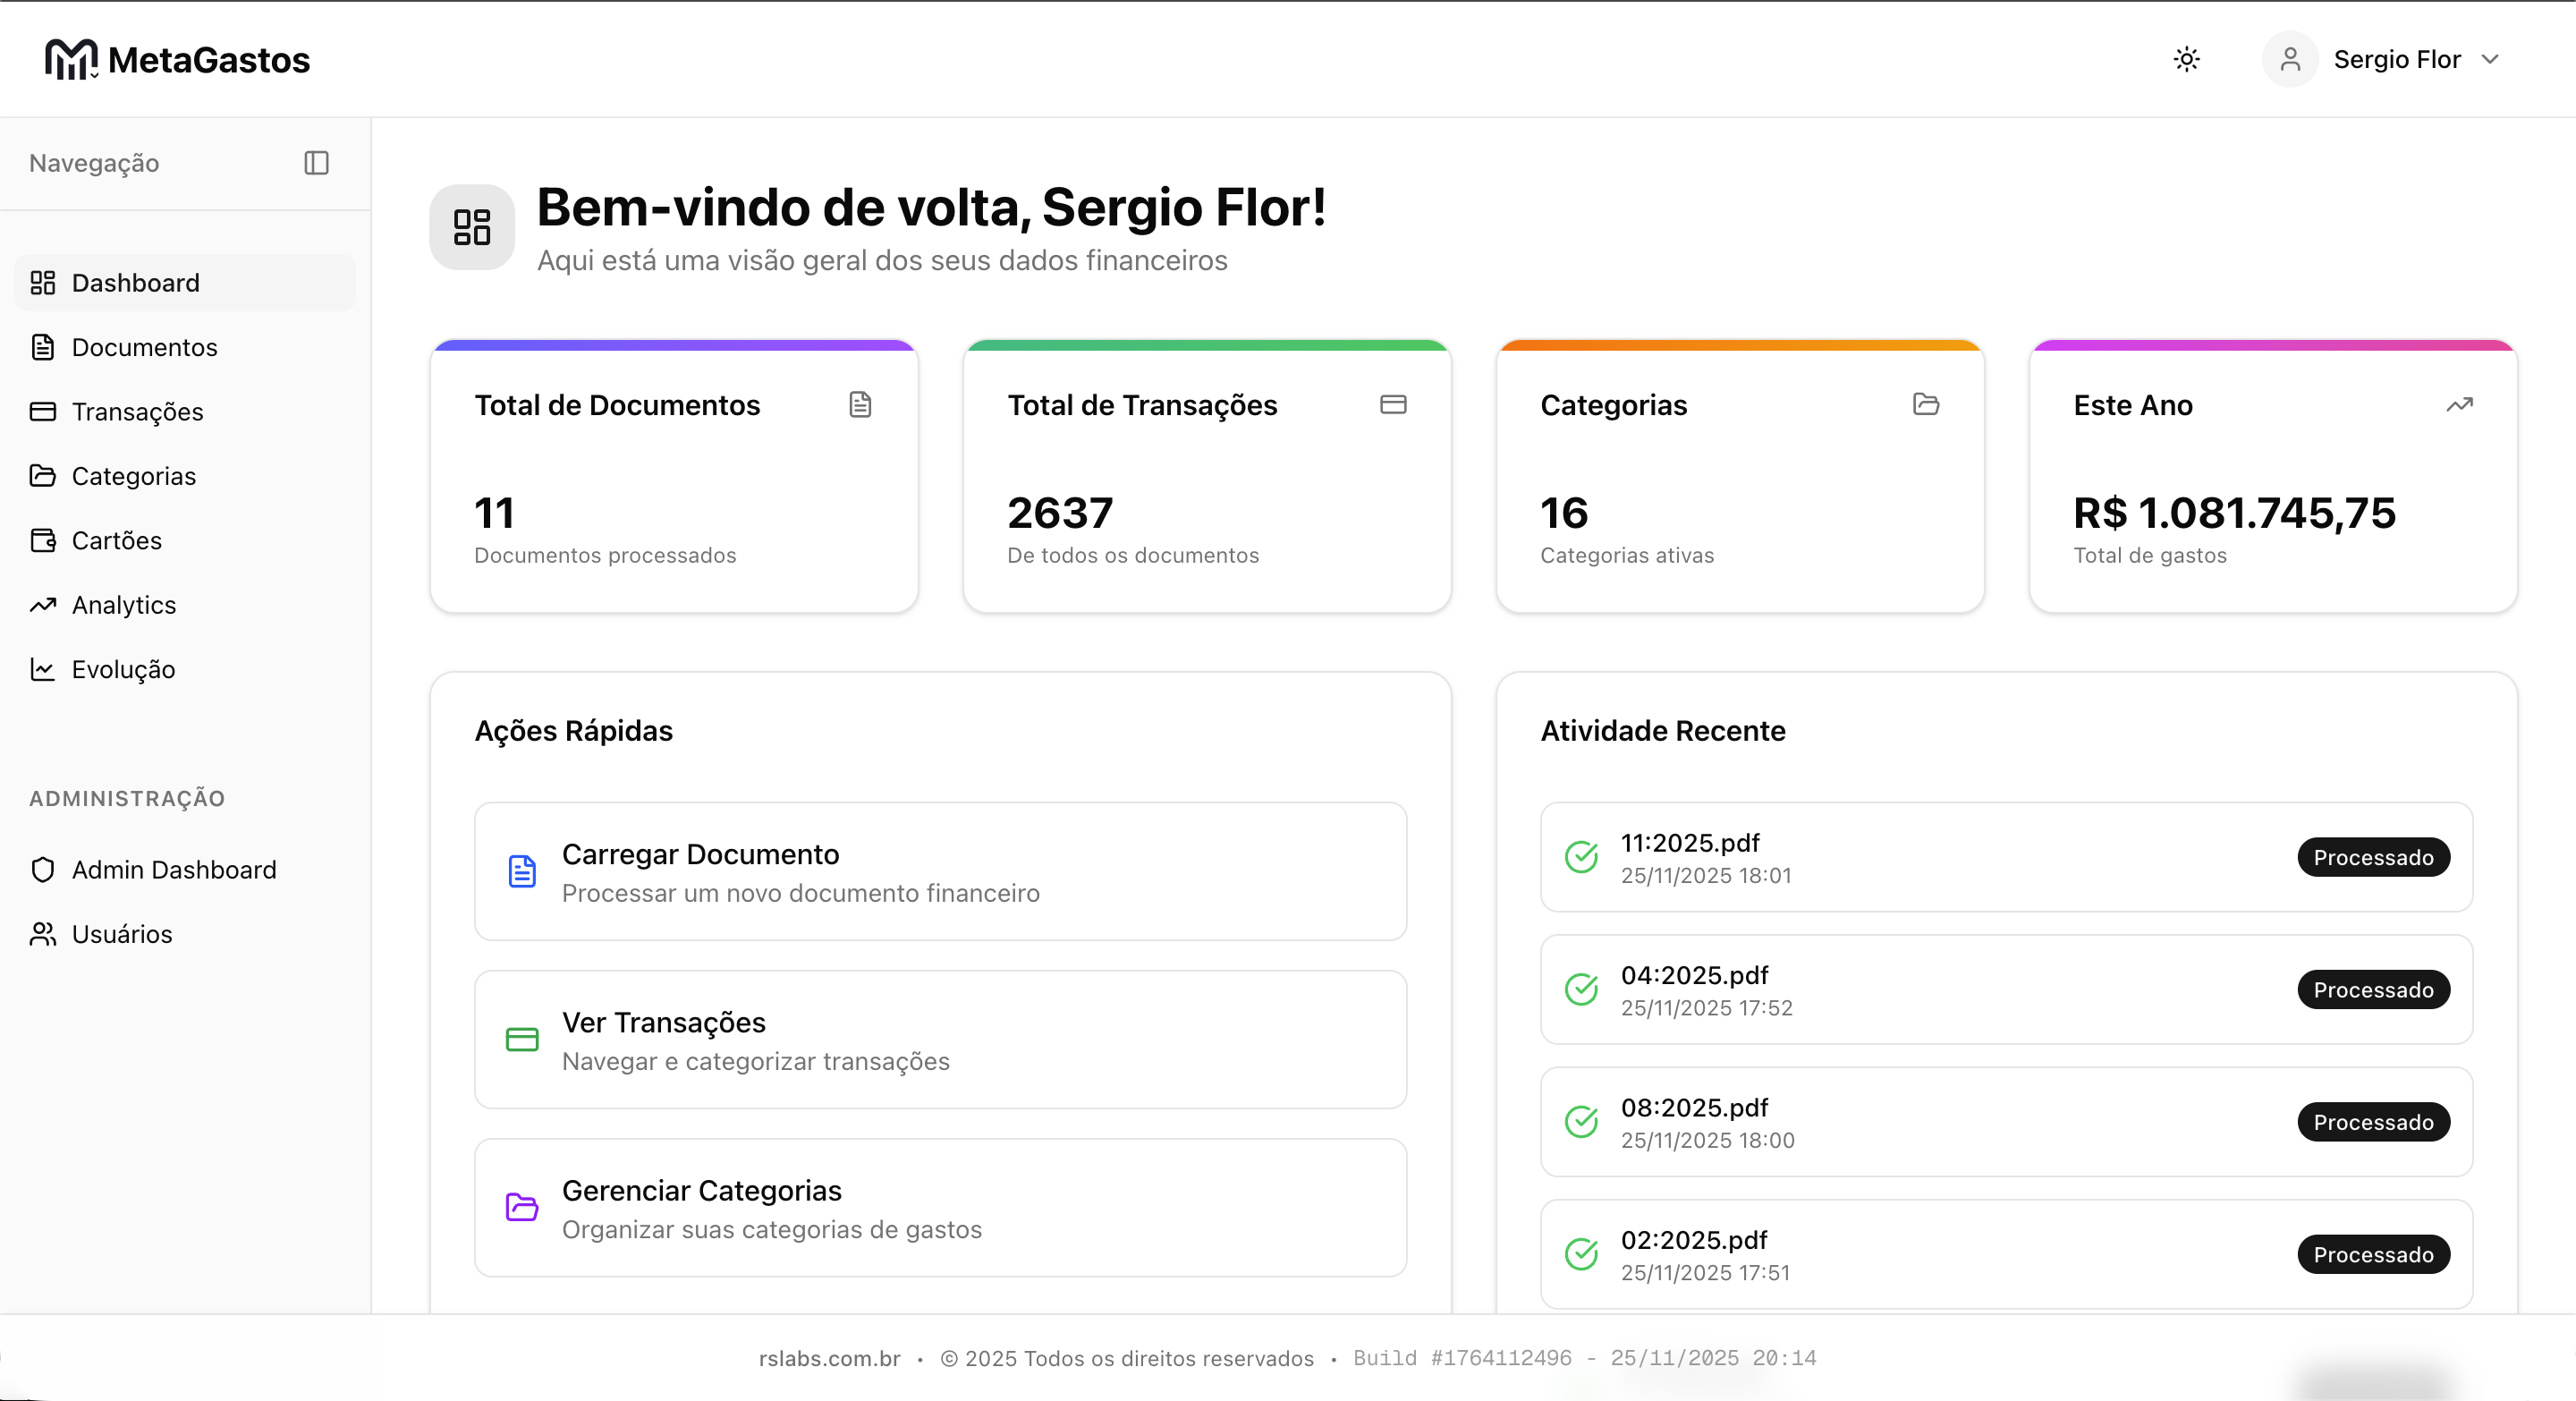This screenshot has height=1401, width=2576.
Task: Click the Processado badge for 11:2025.pdf
Action: 2373,857
